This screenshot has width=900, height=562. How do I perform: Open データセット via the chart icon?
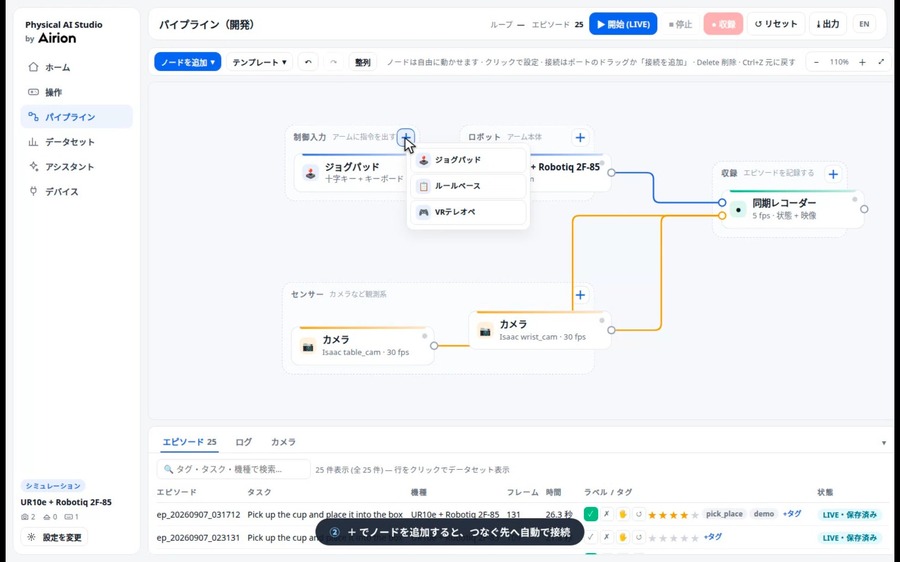33,142
